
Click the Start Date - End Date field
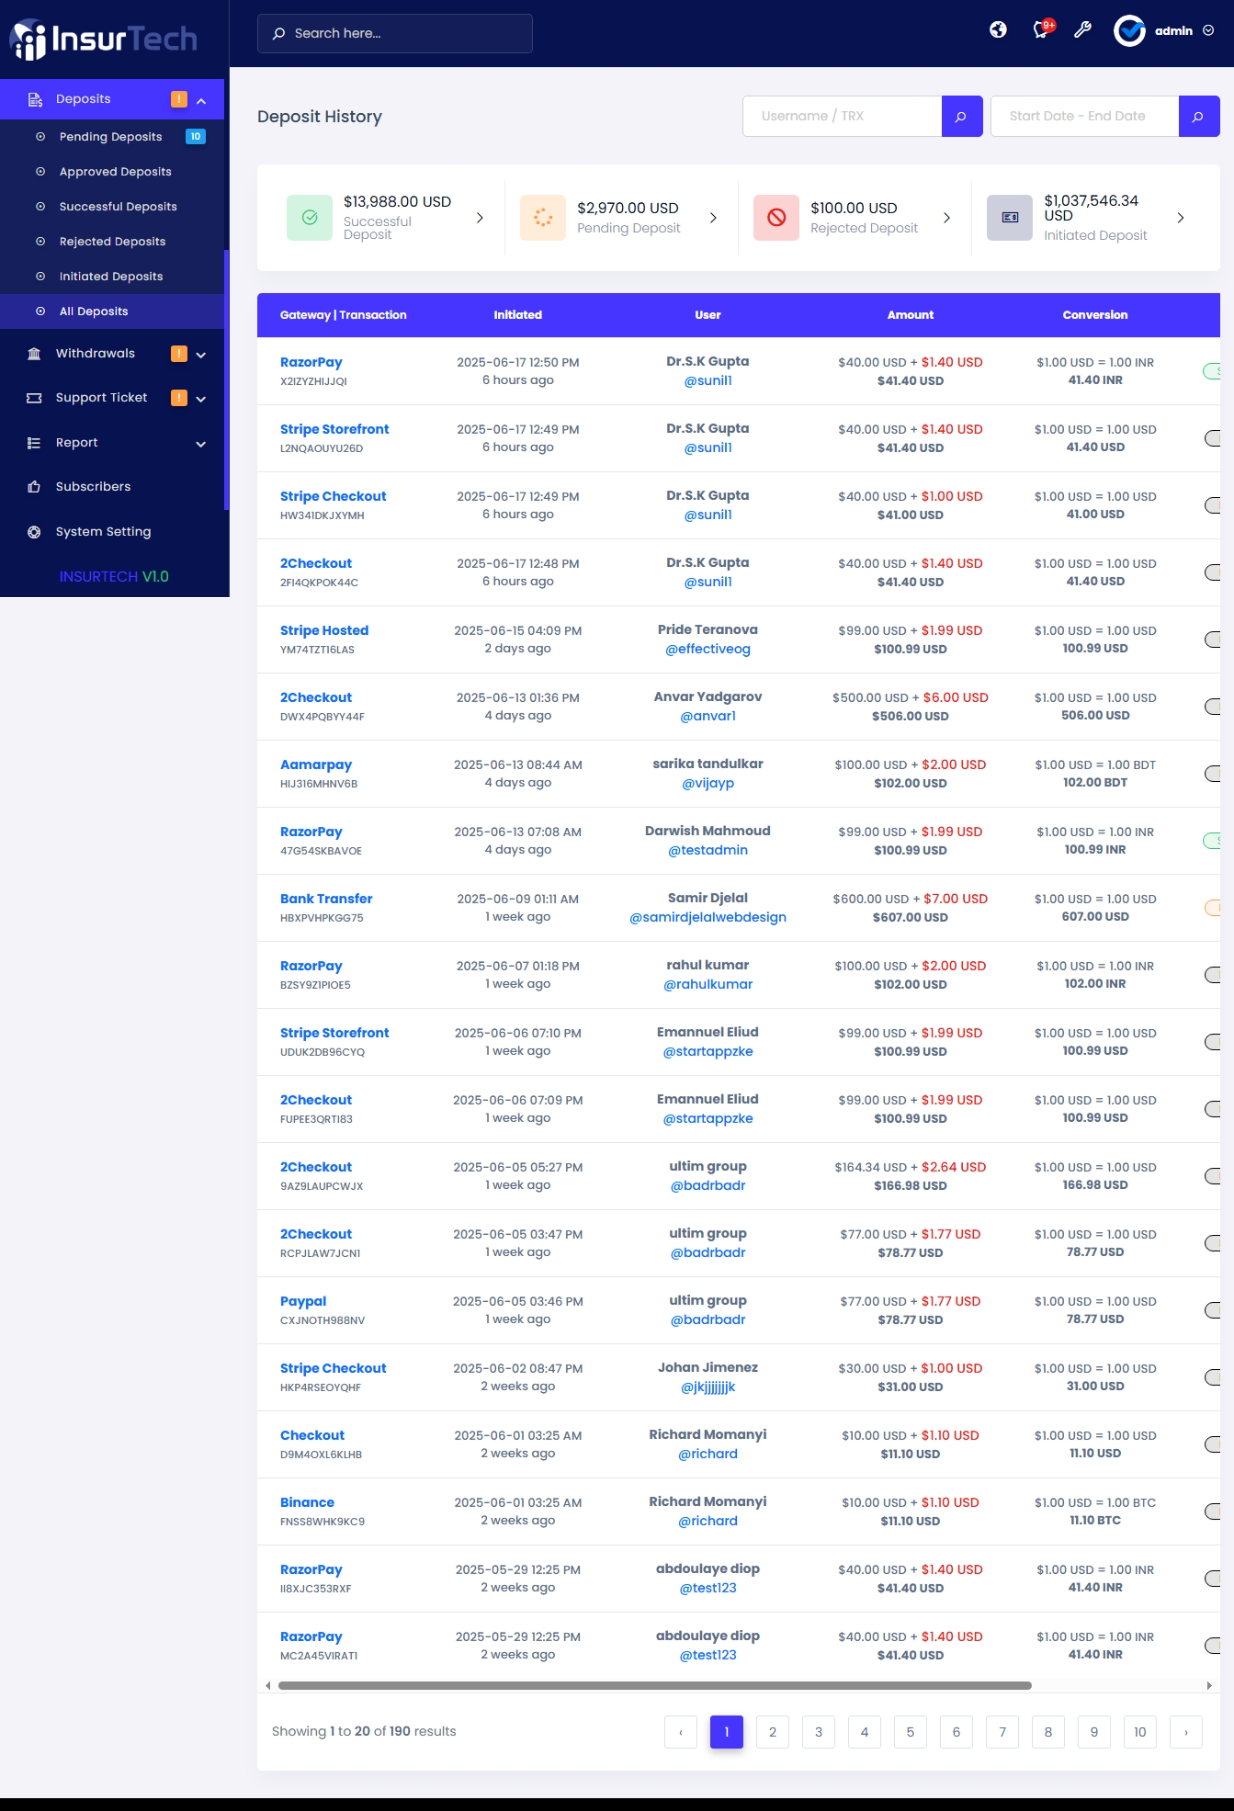1085,116
